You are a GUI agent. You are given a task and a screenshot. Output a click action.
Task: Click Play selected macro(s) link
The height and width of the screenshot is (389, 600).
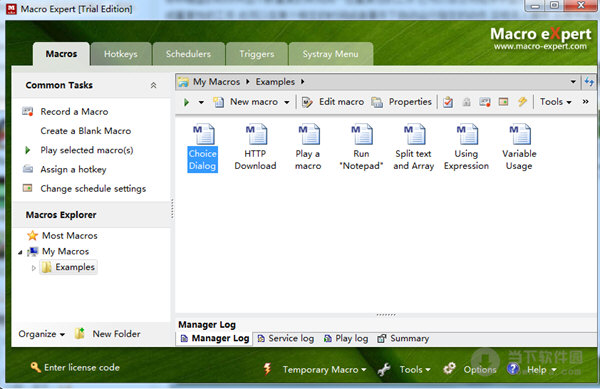[x=87, y=150]
